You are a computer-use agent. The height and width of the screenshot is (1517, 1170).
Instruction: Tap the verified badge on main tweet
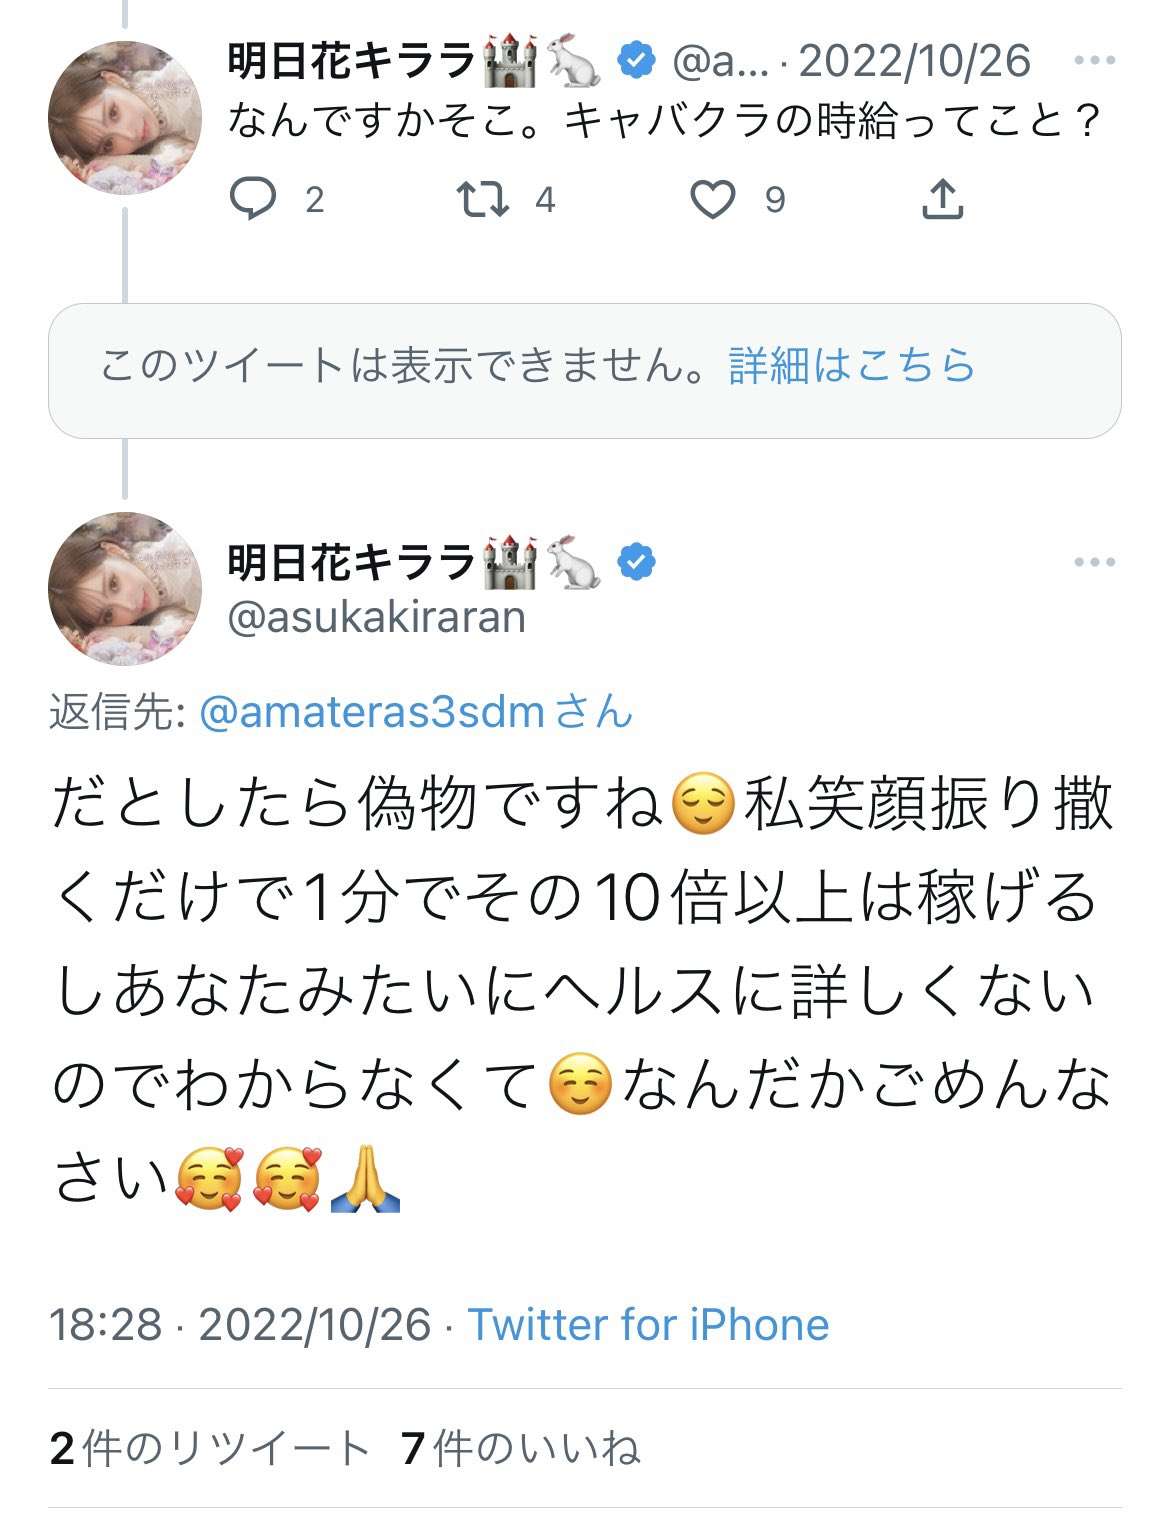[636, 562]
